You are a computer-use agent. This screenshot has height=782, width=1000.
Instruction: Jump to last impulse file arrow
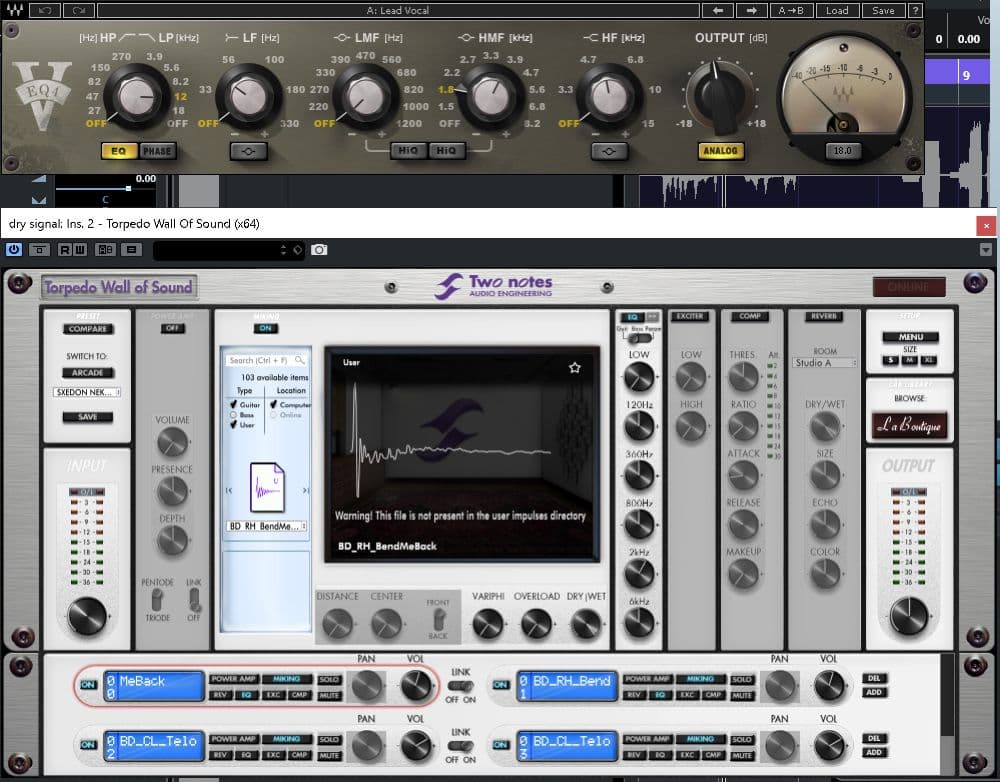[305, 490]
